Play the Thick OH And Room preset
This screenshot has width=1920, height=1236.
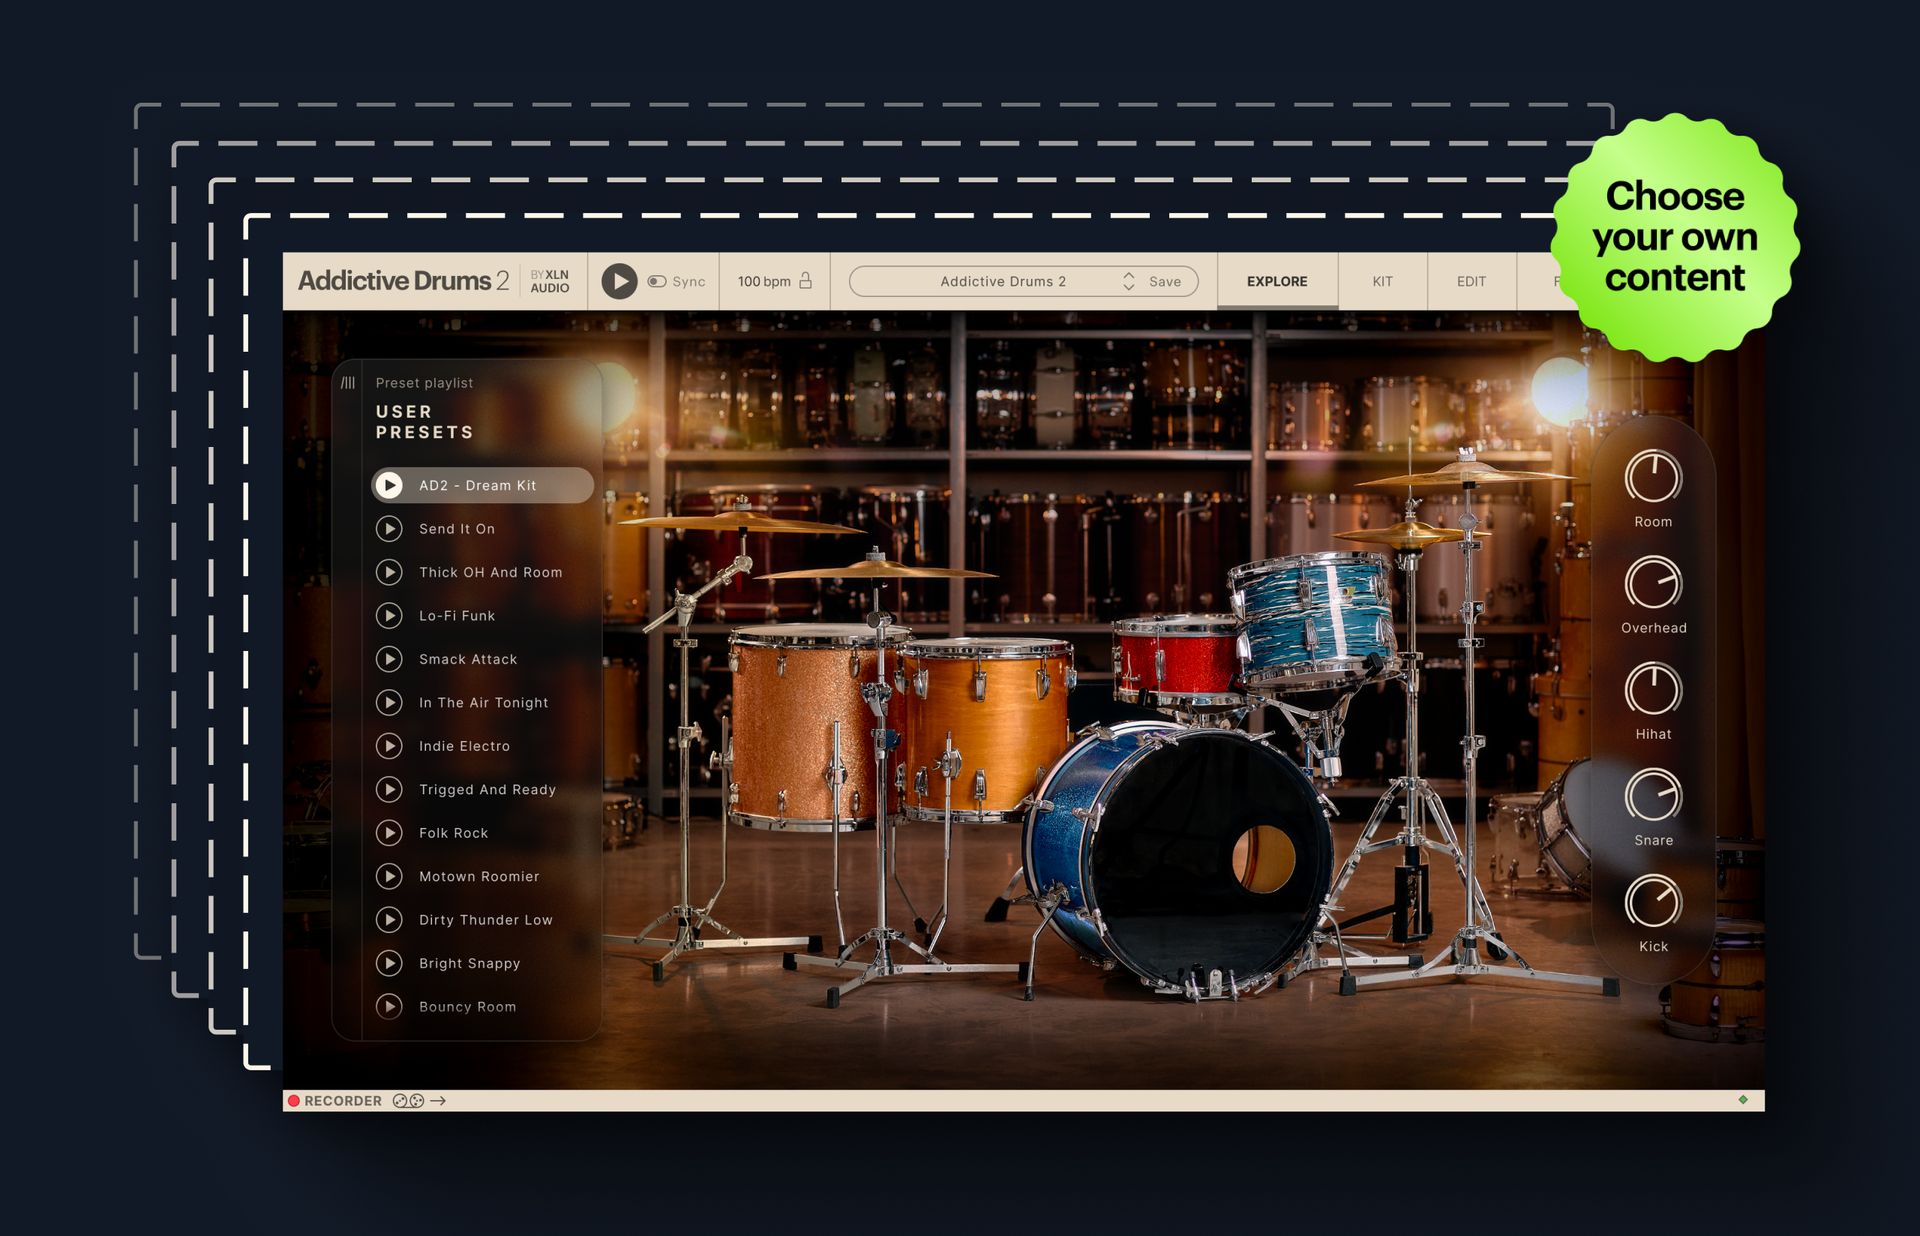[389, 572]
